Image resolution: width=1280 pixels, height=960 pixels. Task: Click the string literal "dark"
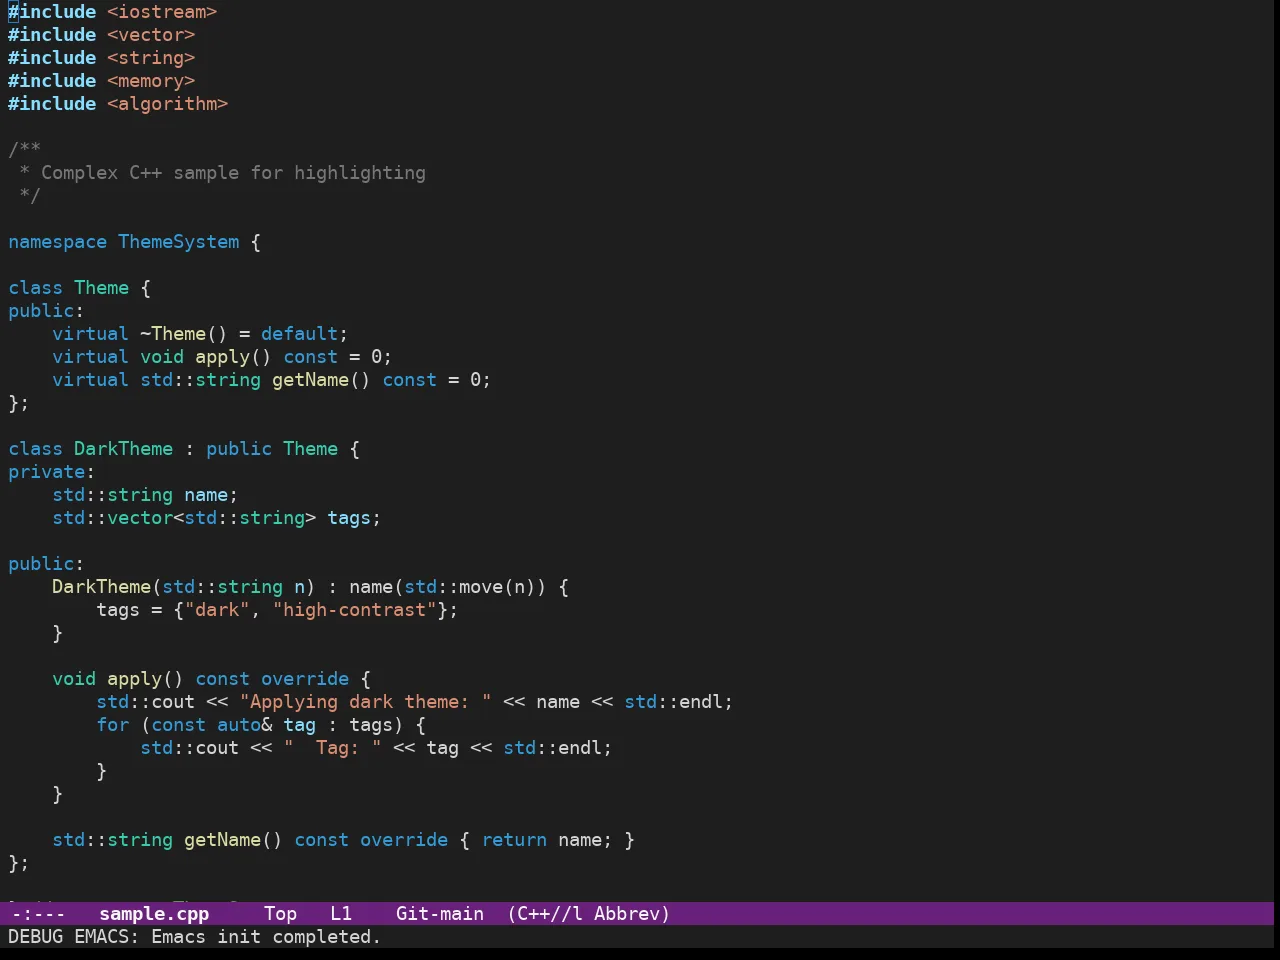tap(217, 610)
